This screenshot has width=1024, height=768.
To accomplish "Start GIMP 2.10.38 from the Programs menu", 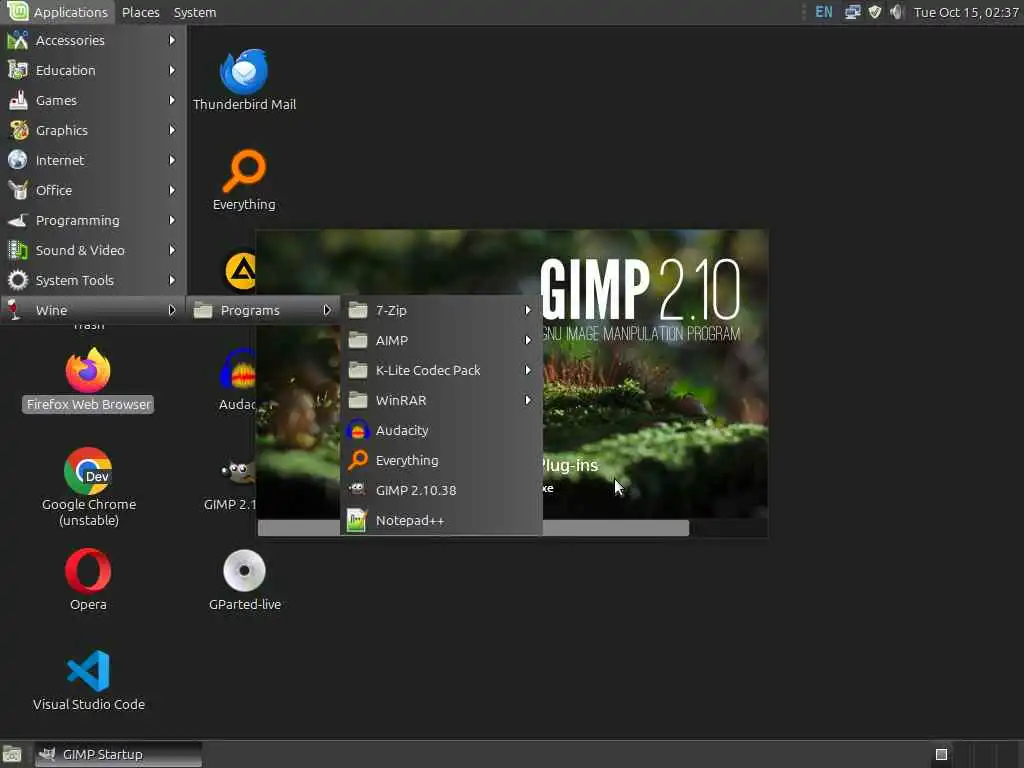I will pos(441,490).
